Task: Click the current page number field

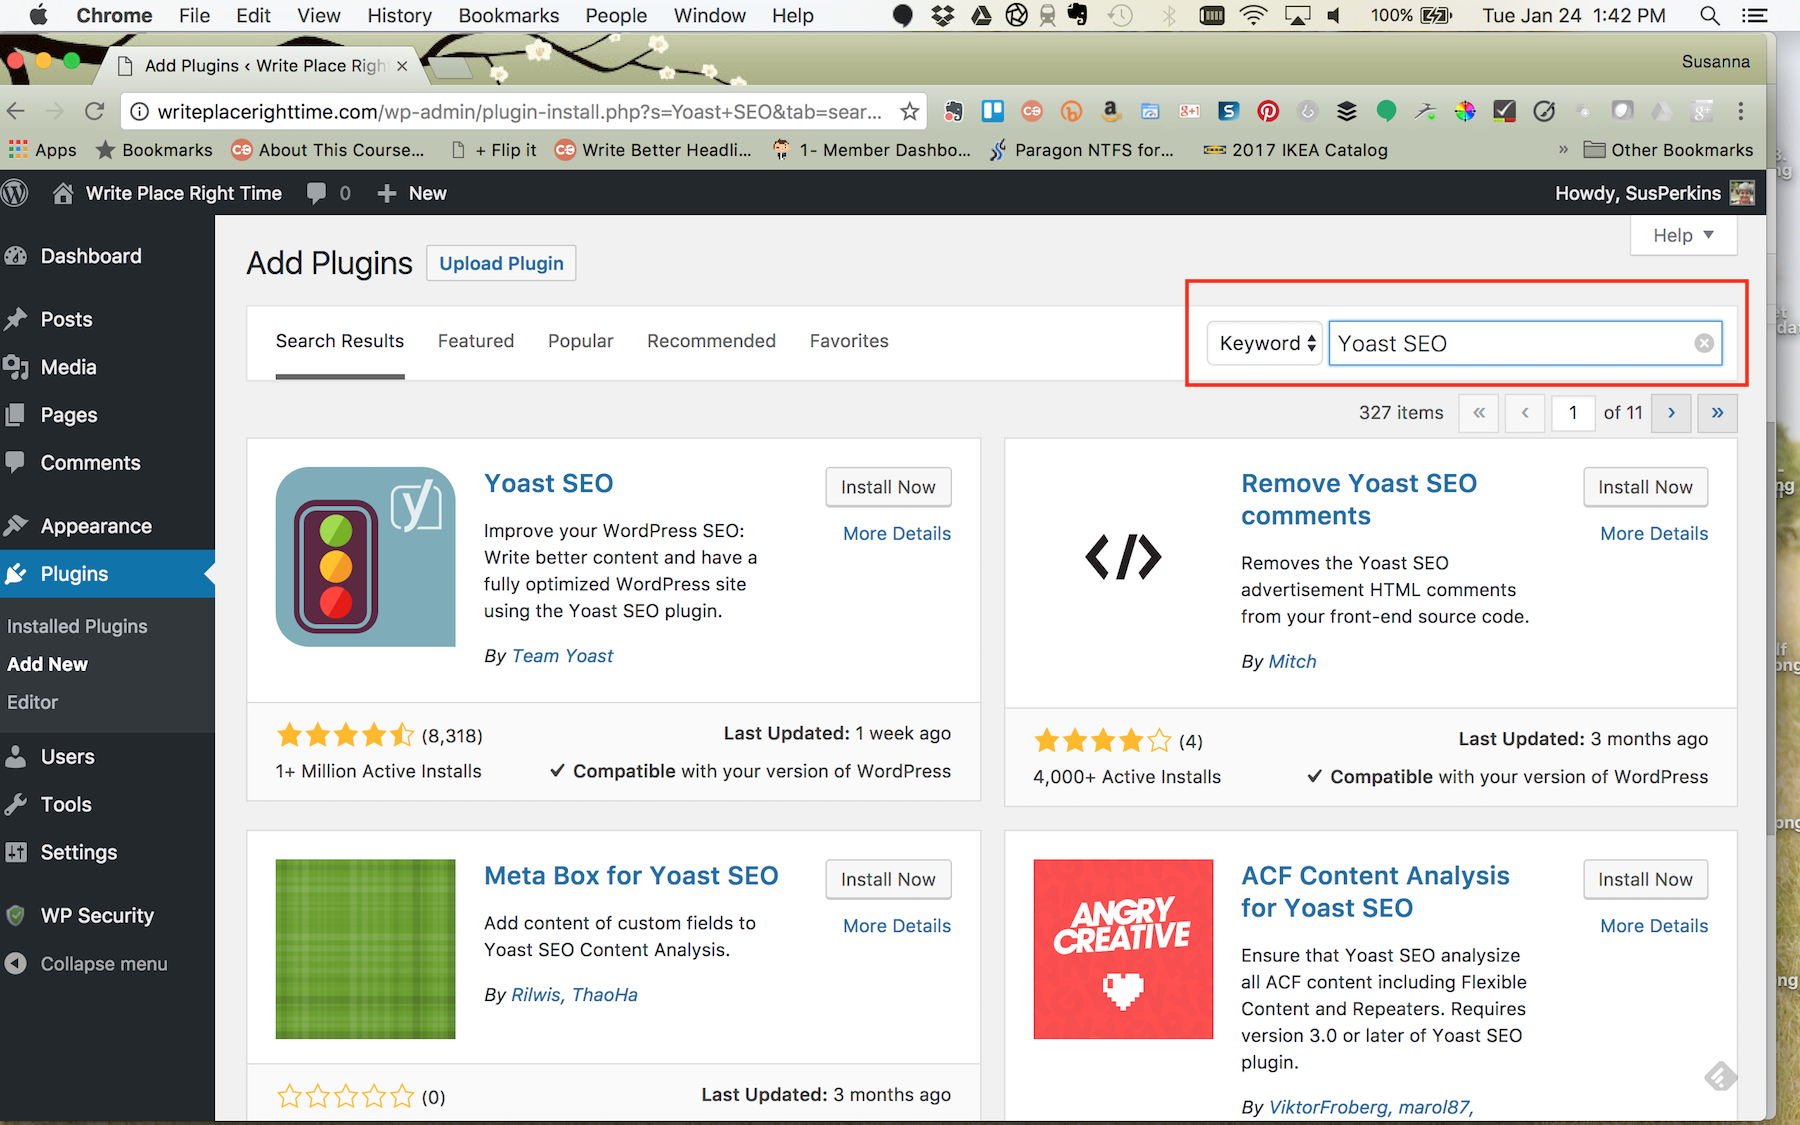Action: tap(1573, 412)
